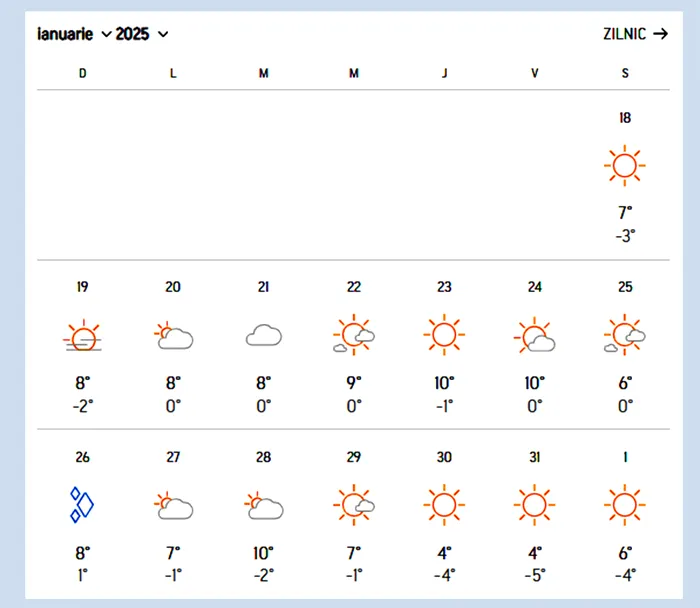
Task: Open the ZILNIC daily view link
Action: (625, 33)
